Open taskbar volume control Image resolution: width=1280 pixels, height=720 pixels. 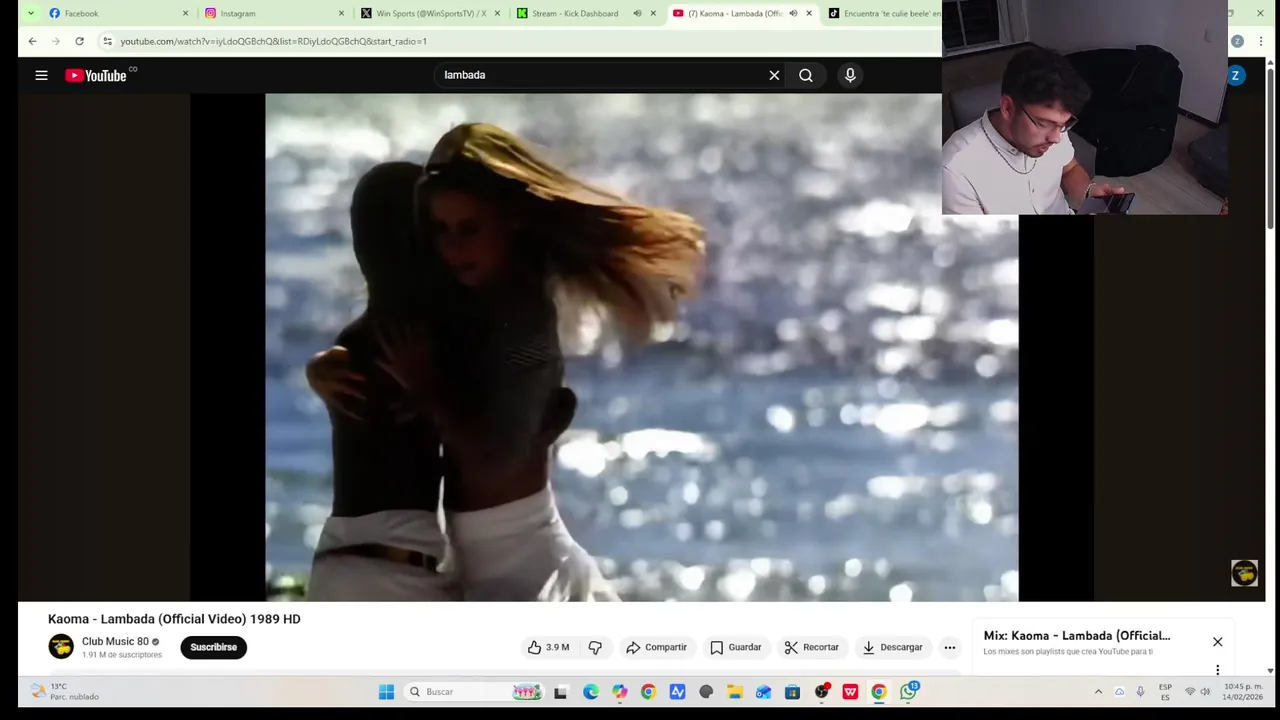tap(1205, 691)
